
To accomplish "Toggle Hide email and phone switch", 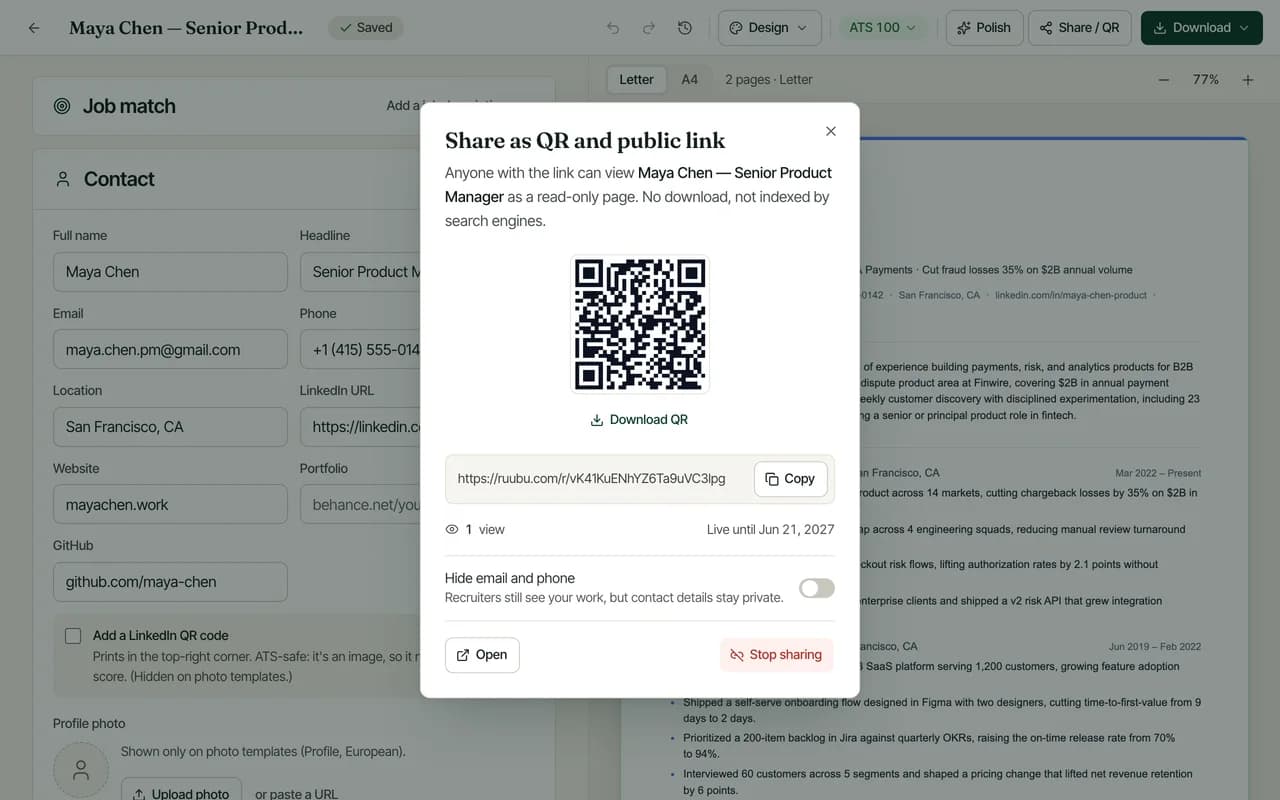I will coord(817,588).
